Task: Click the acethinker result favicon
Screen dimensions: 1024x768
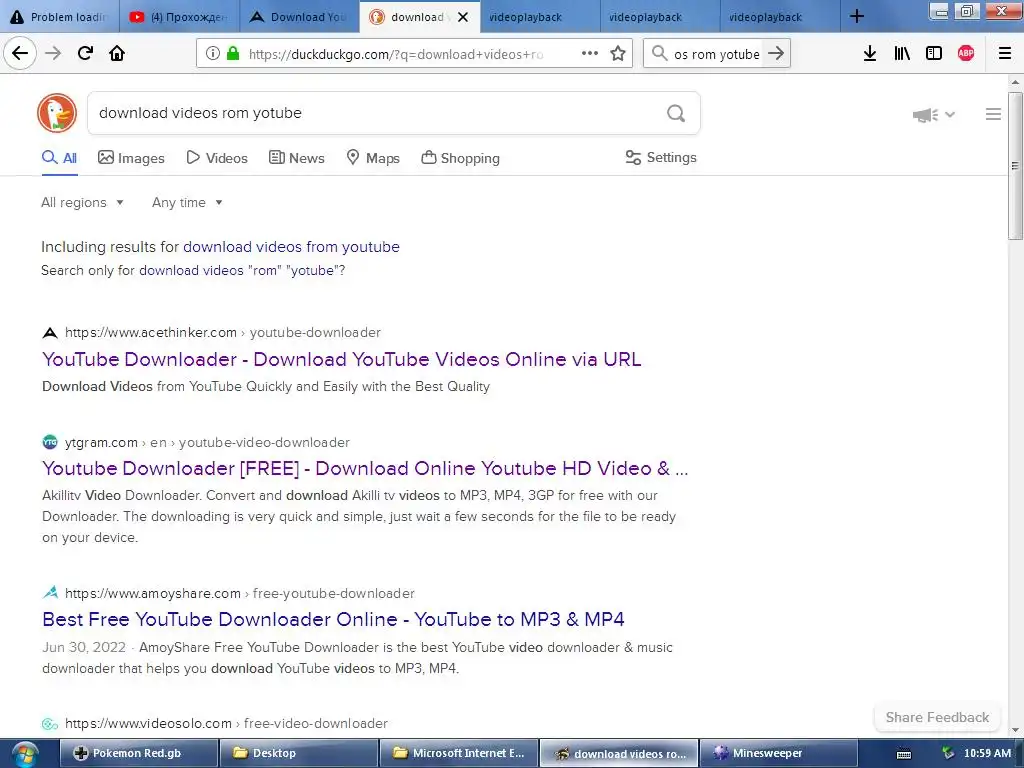Action: tap(50, 333)
